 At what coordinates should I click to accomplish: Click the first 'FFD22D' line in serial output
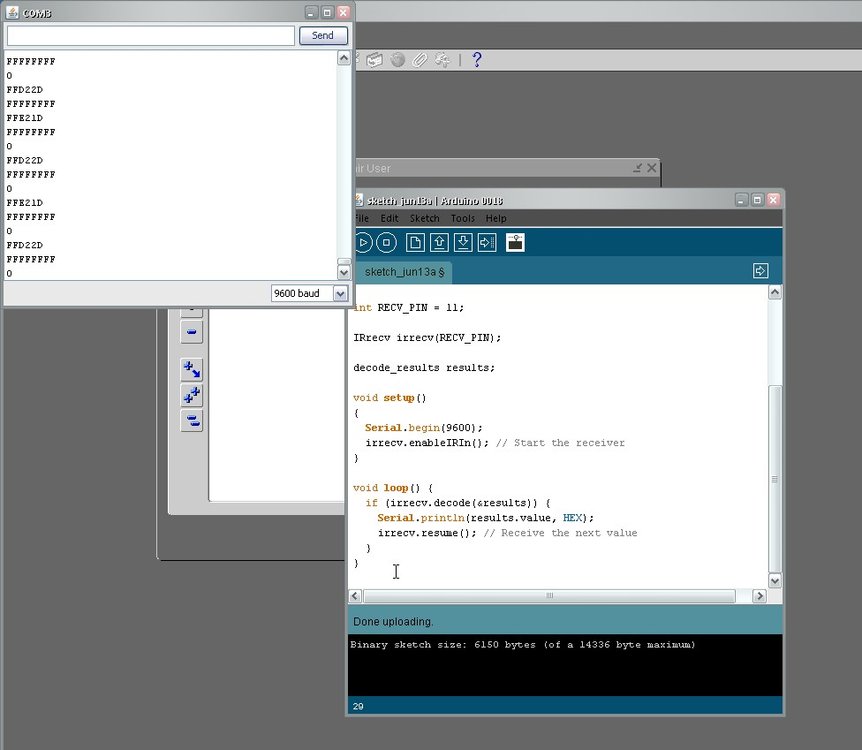click(x=25, y=90)
